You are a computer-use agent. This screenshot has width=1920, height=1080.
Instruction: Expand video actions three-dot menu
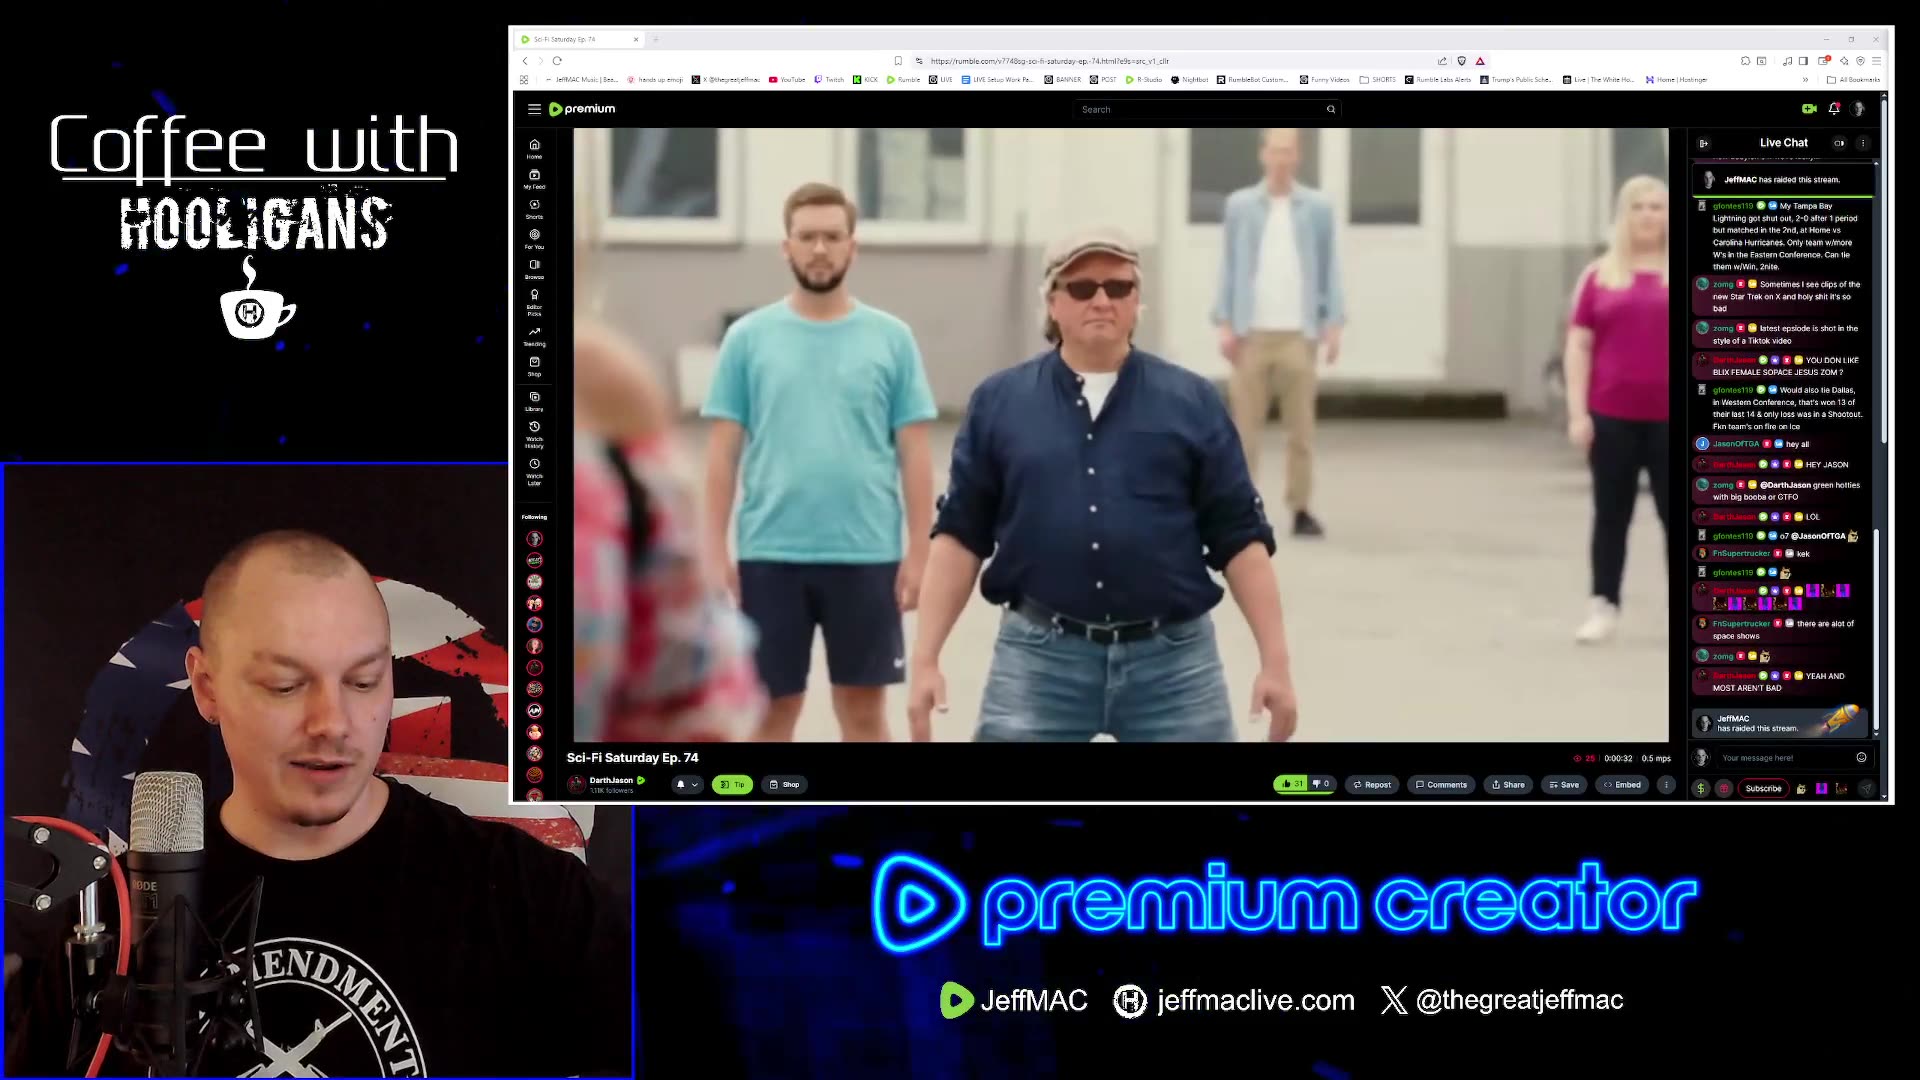coord(1666,784)
